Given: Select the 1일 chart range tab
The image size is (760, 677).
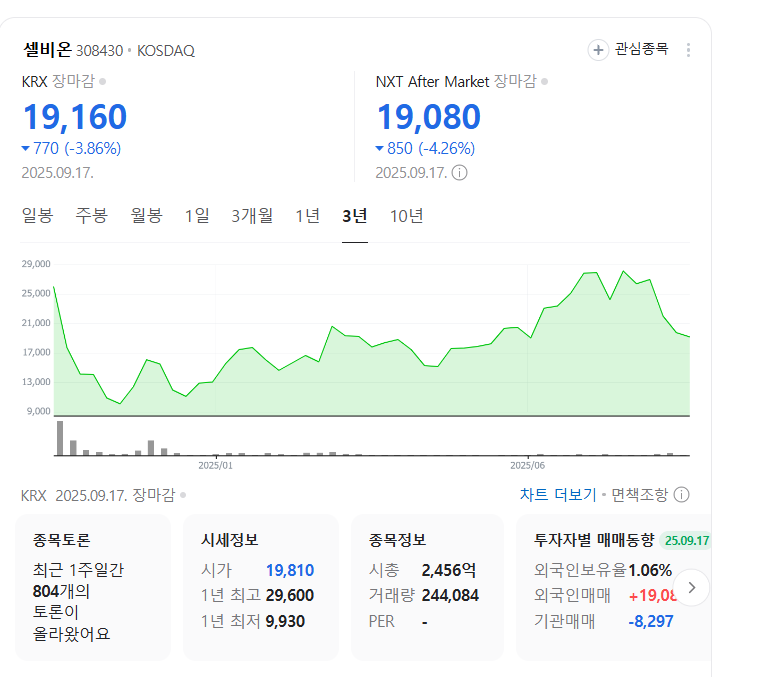Looking at the screenshot, I should click(197, 216).
